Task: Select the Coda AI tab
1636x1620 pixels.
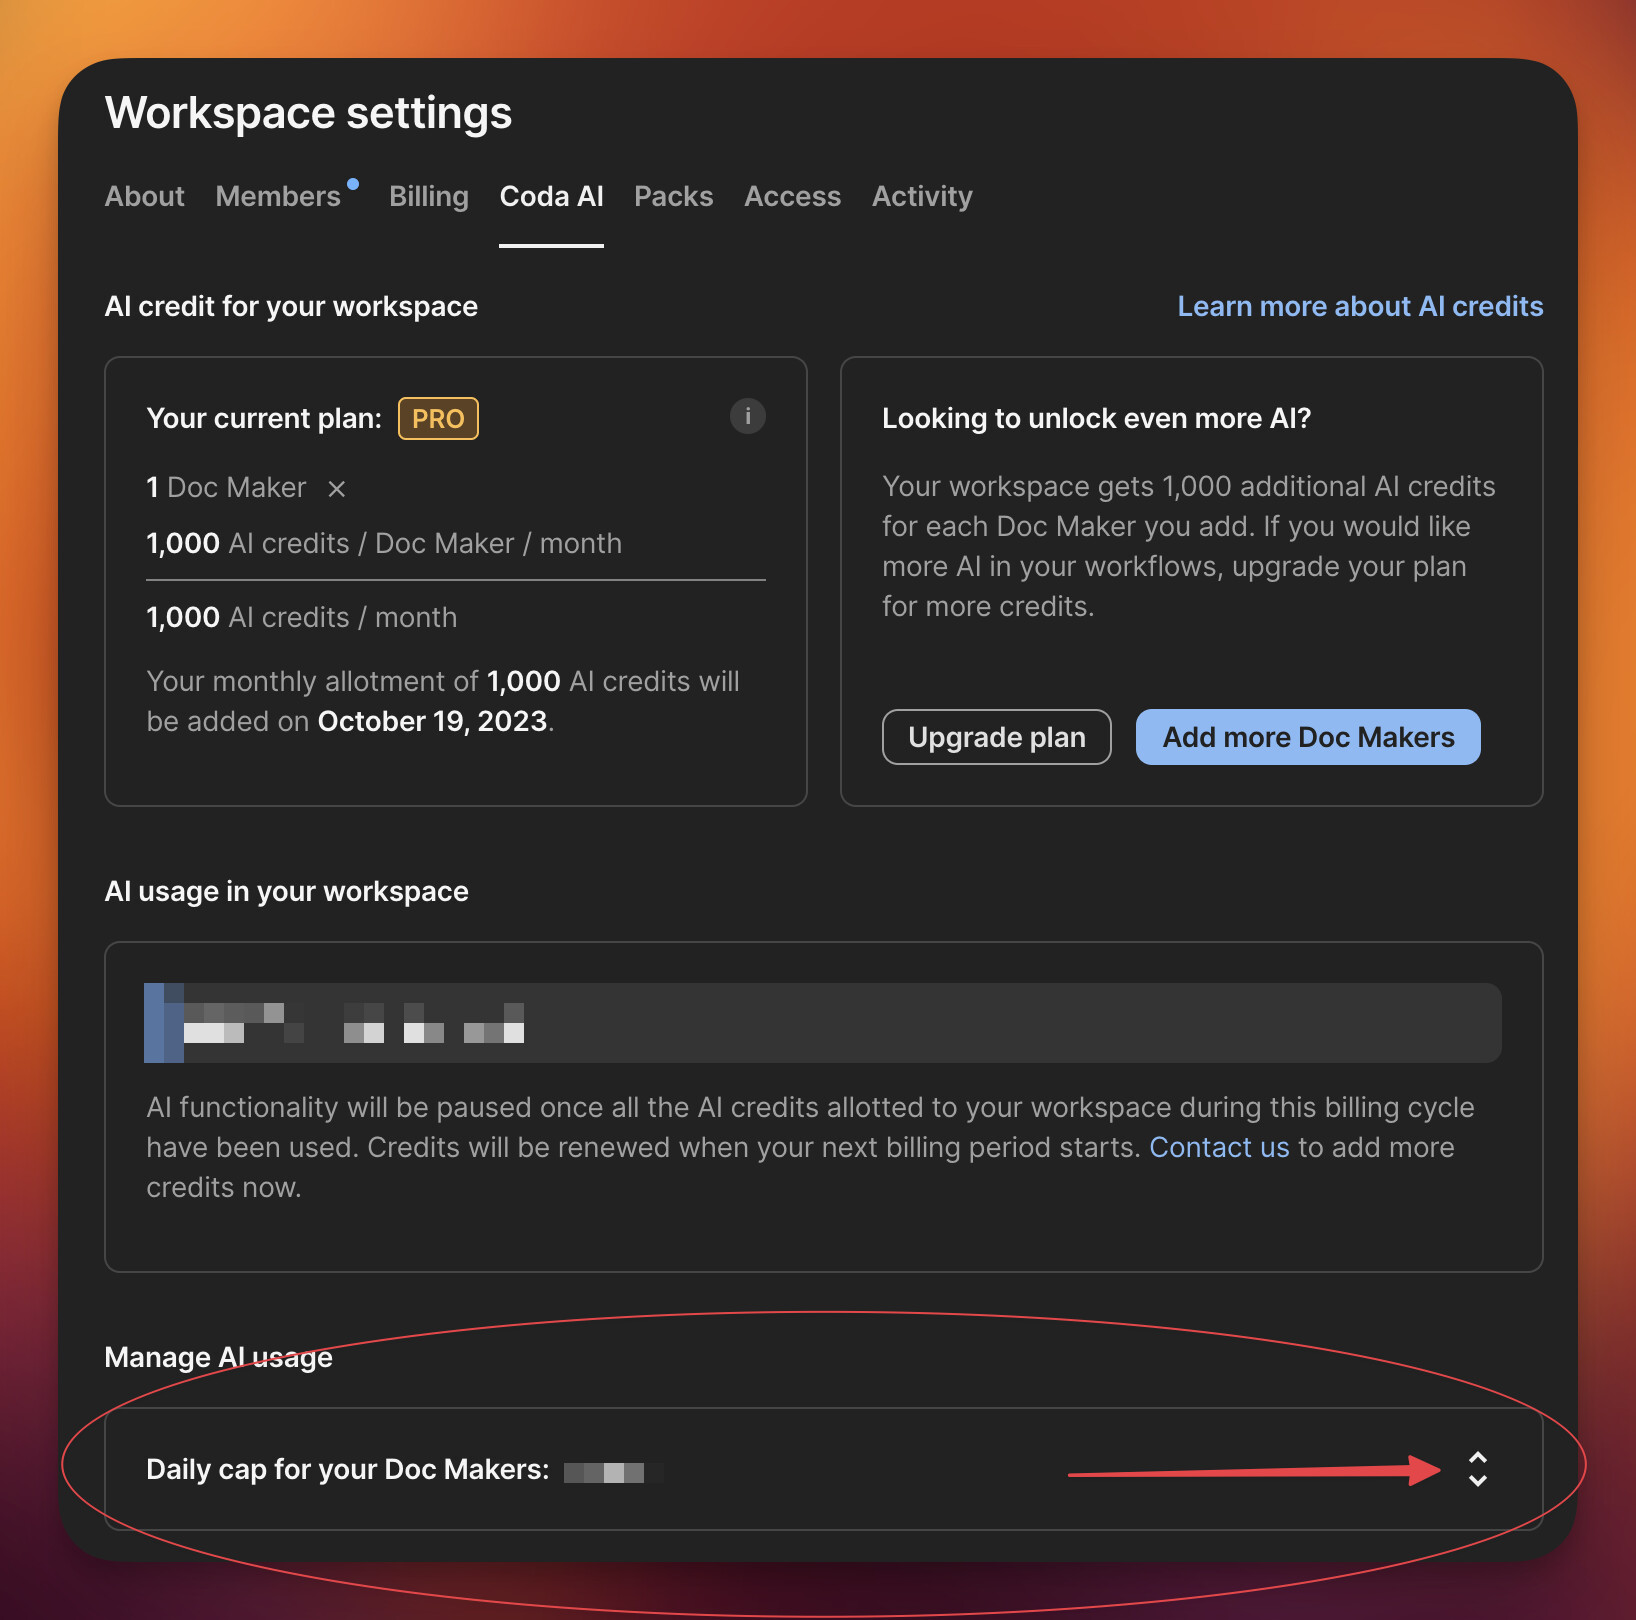Action: click(551, 196)
